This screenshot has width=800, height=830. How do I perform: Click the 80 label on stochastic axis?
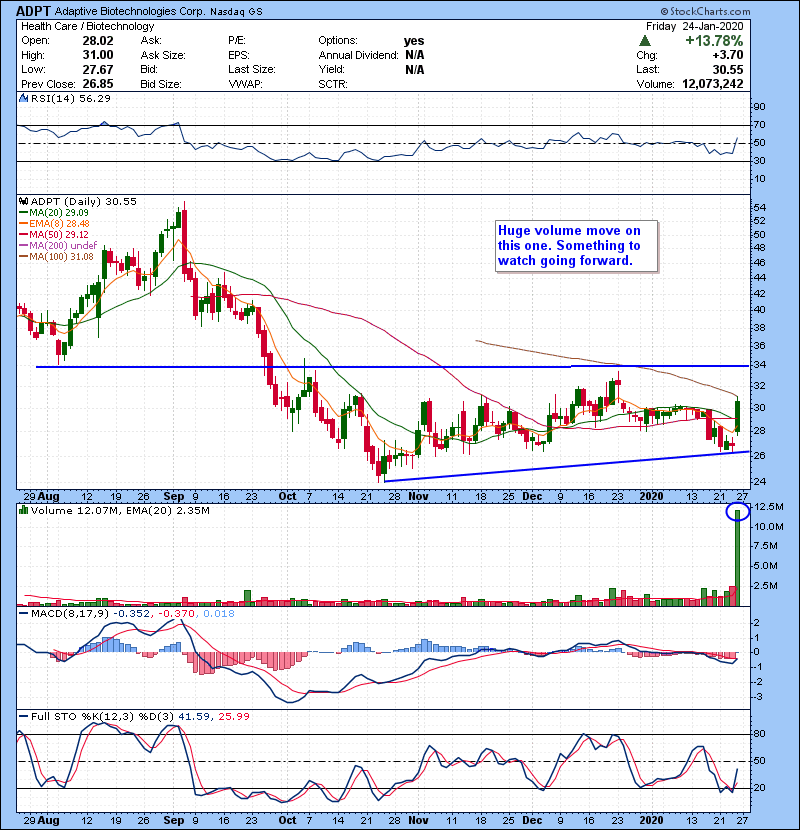(x=759, y=734)
